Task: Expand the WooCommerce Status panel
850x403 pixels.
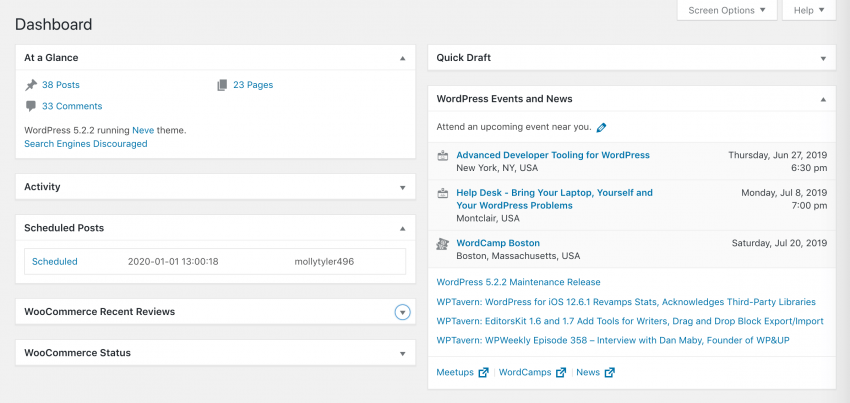Action: coord(402,354)
